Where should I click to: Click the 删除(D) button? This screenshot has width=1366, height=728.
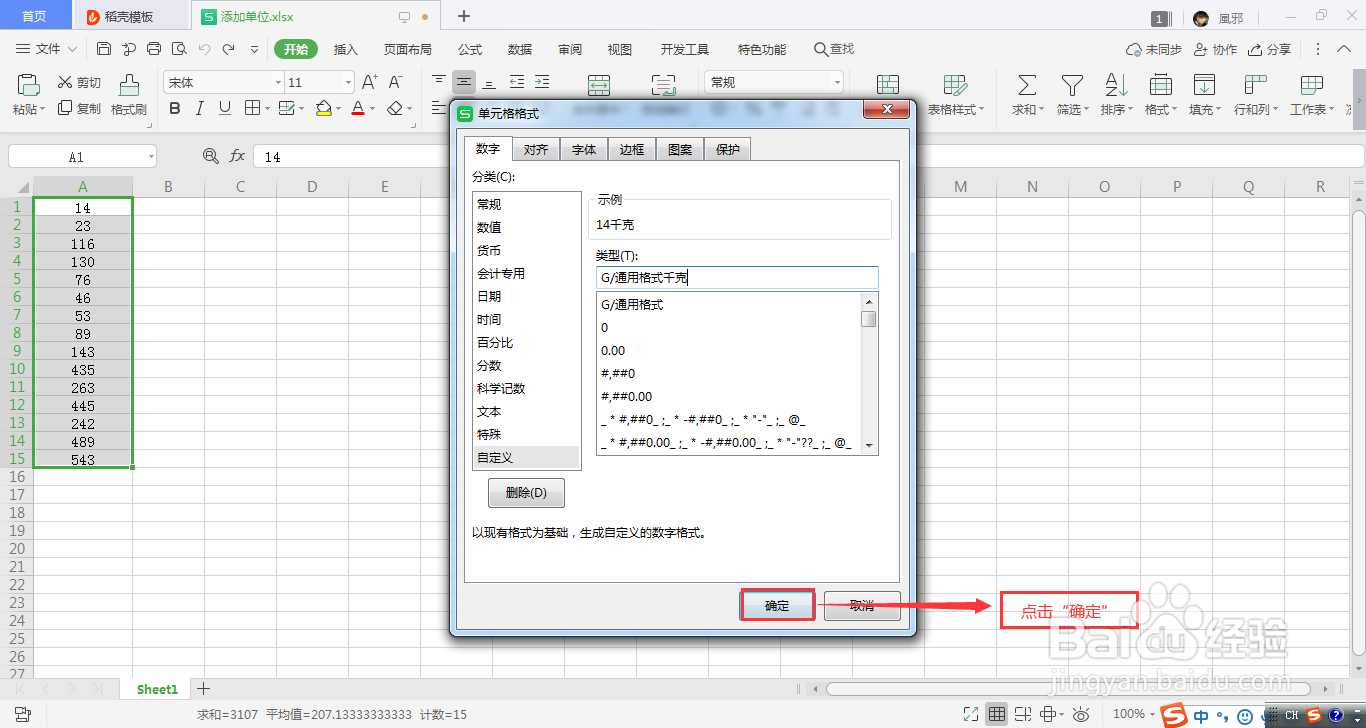(x=526, y=492)
